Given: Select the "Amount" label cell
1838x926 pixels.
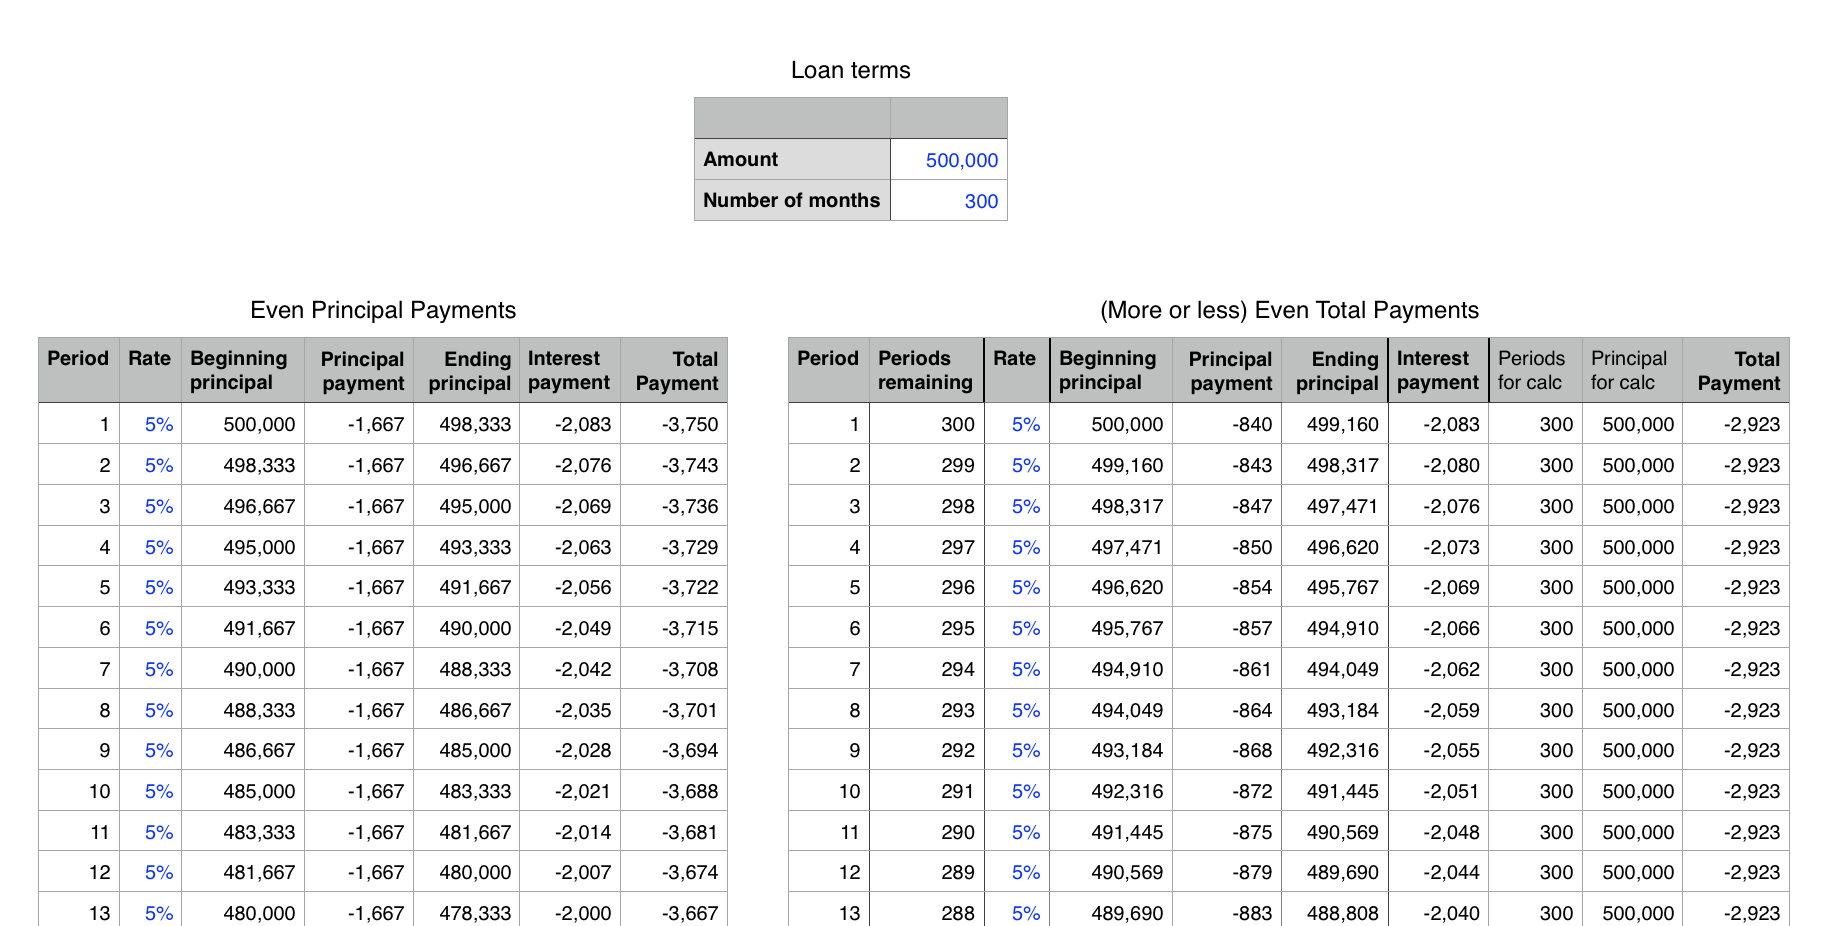Looking at the screenshot, I should click(792, 159).
